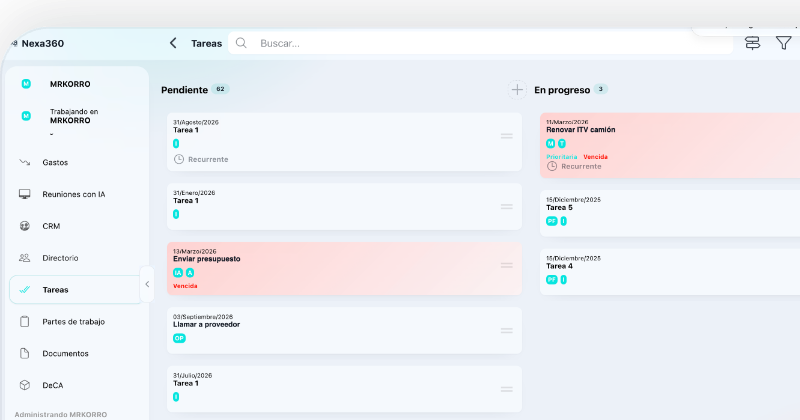Click the Reuniones con IA monitor icon
800x420 pixels.
coord(24,194)
